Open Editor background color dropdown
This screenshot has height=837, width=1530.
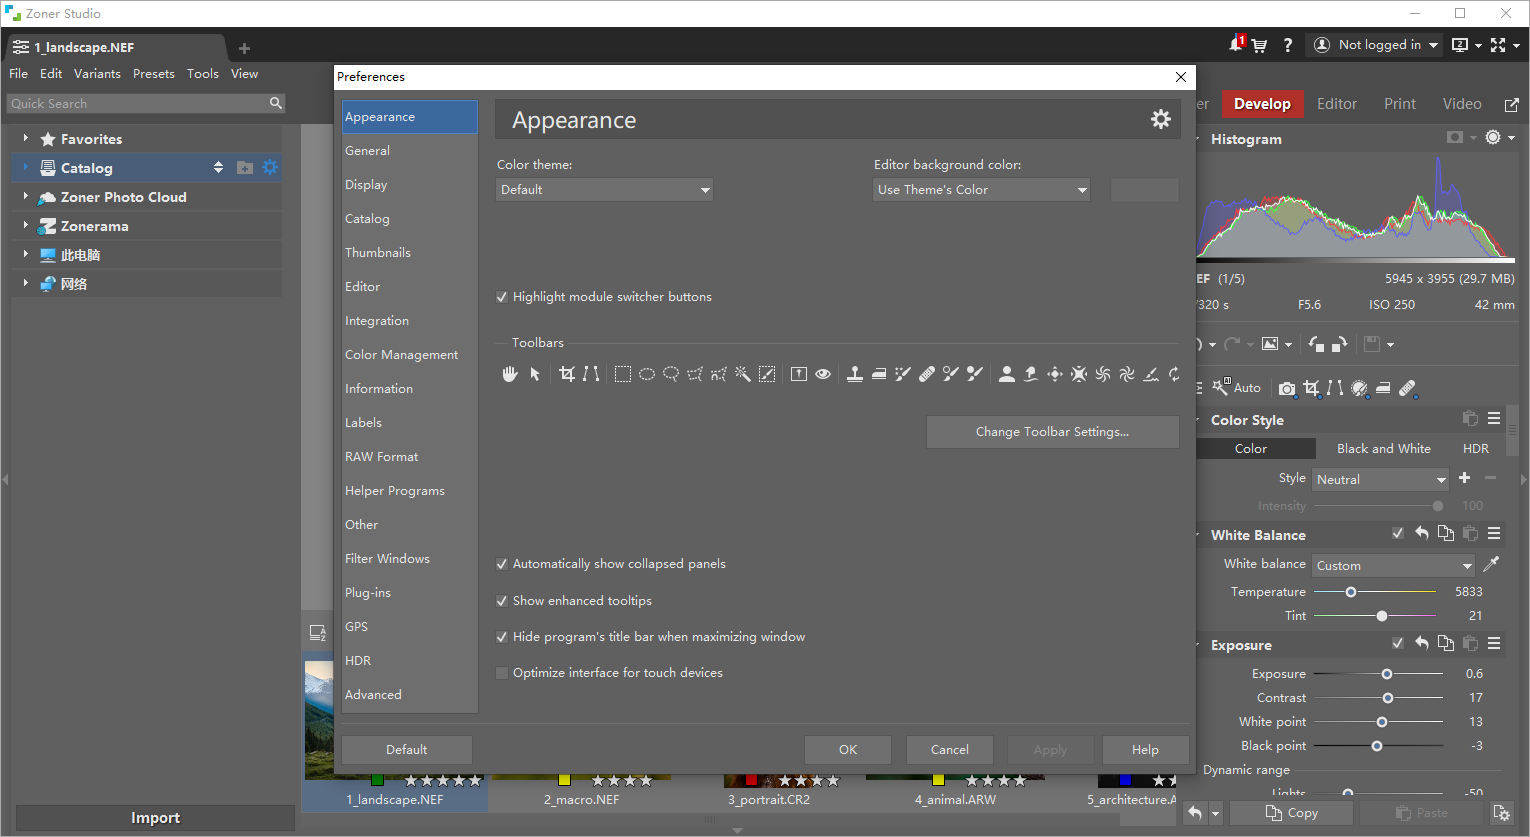[x=981, y=190]
